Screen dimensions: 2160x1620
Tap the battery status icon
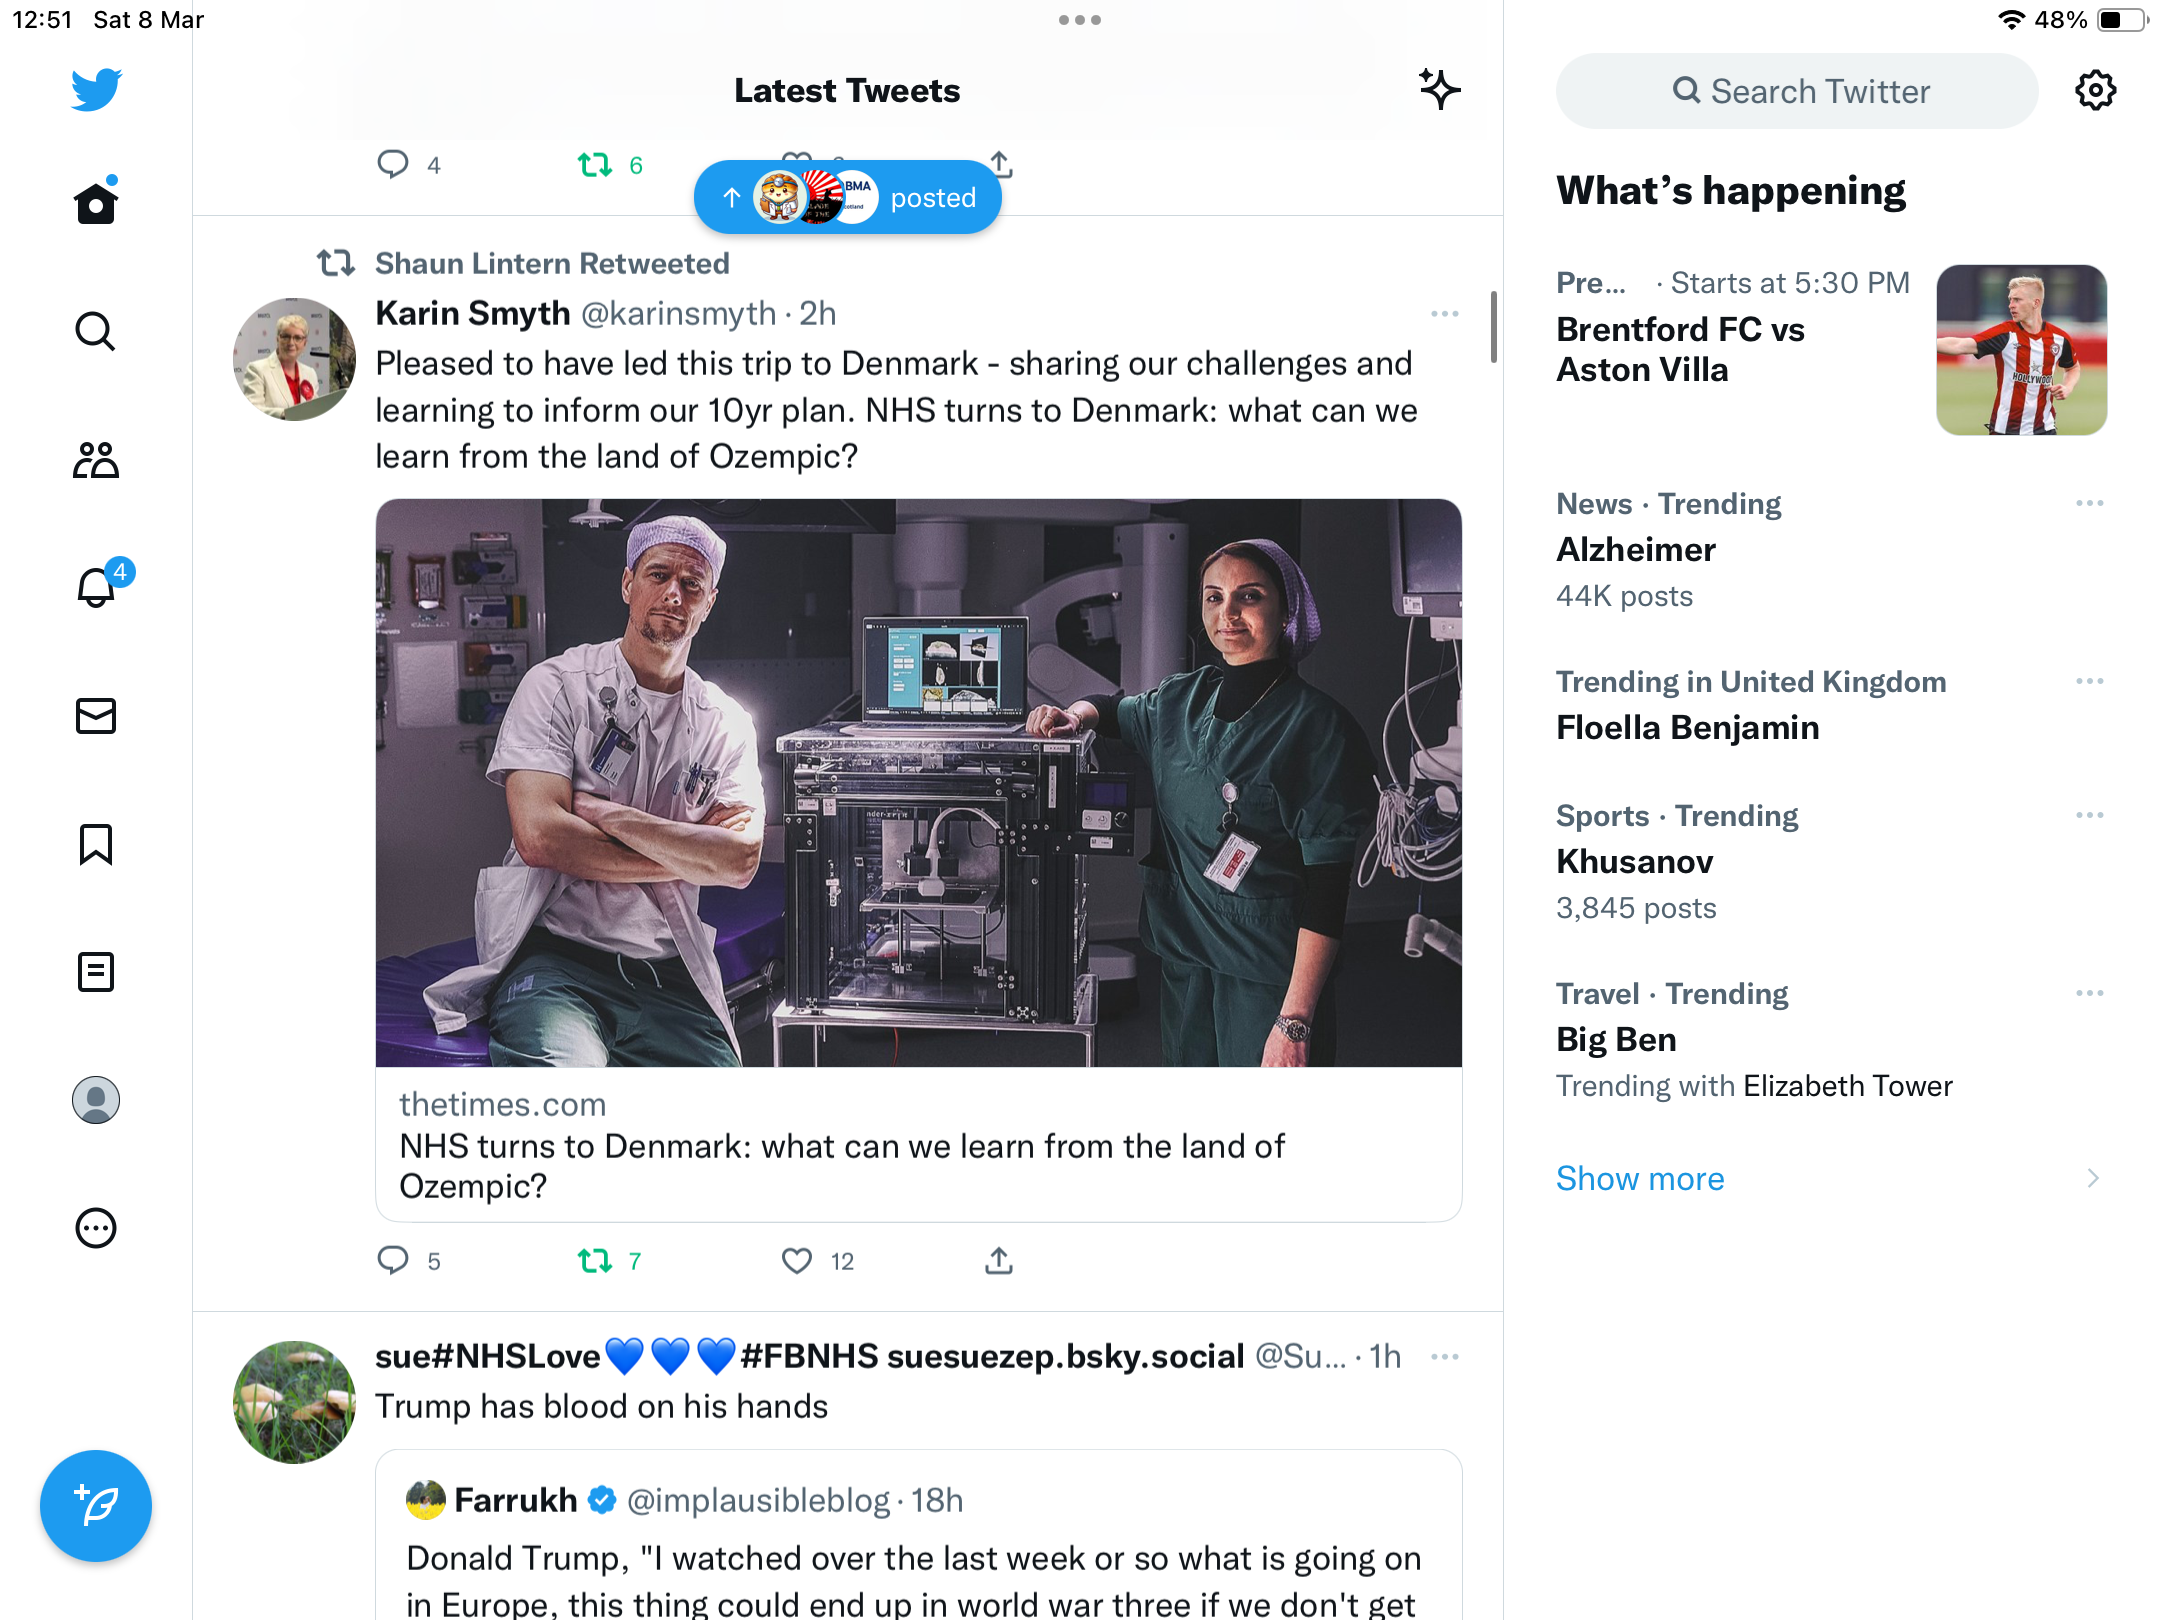pyautogui.click(x=2122, y=20)
